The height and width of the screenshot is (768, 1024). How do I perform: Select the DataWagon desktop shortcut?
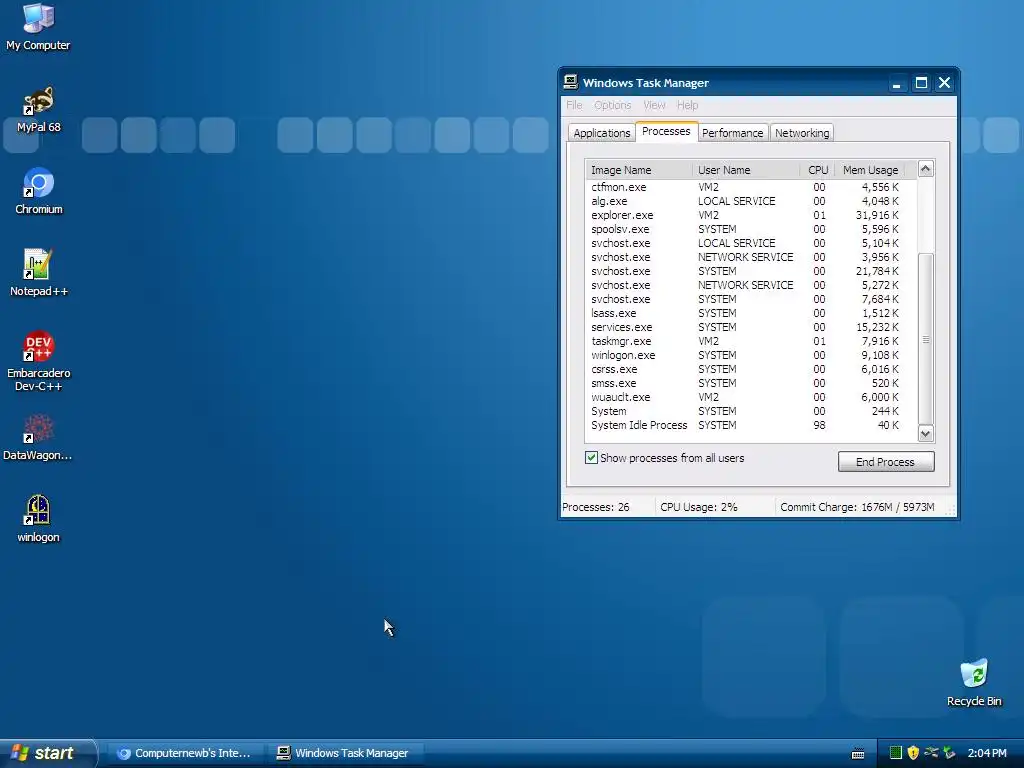coord(38,438)
